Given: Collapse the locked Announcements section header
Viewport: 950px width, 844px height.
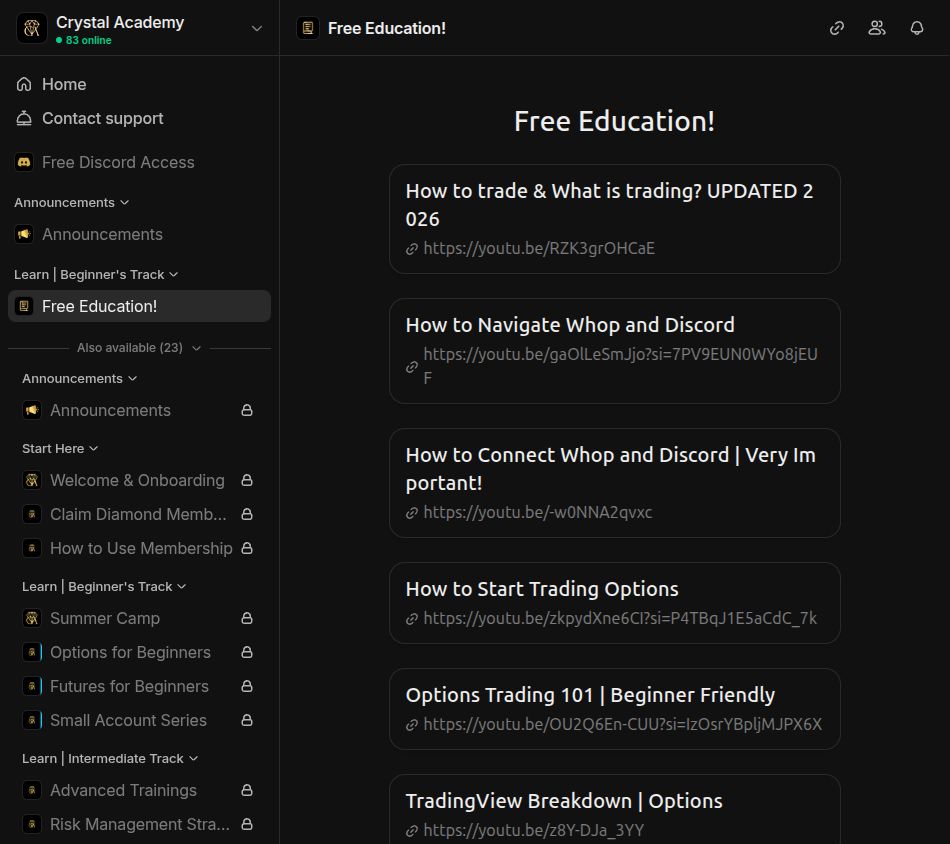Looking at the screenshot, I should 79,379.
